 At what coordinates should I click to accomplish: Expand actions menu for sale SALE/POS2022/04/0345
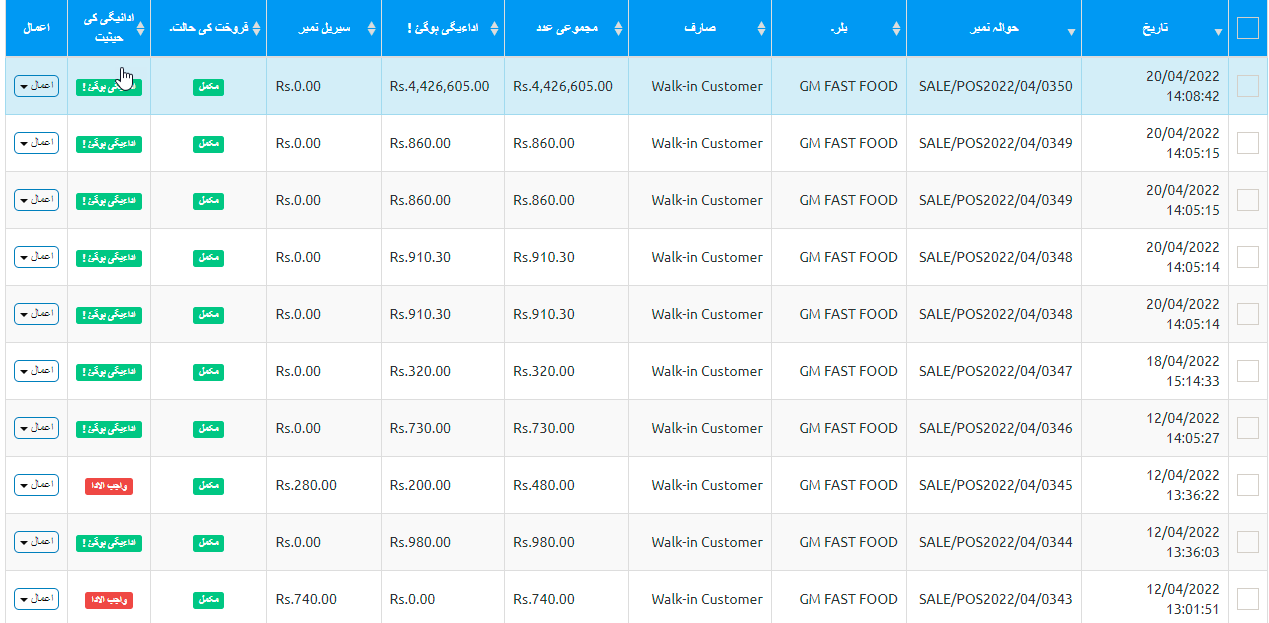[x=36, y=485]
